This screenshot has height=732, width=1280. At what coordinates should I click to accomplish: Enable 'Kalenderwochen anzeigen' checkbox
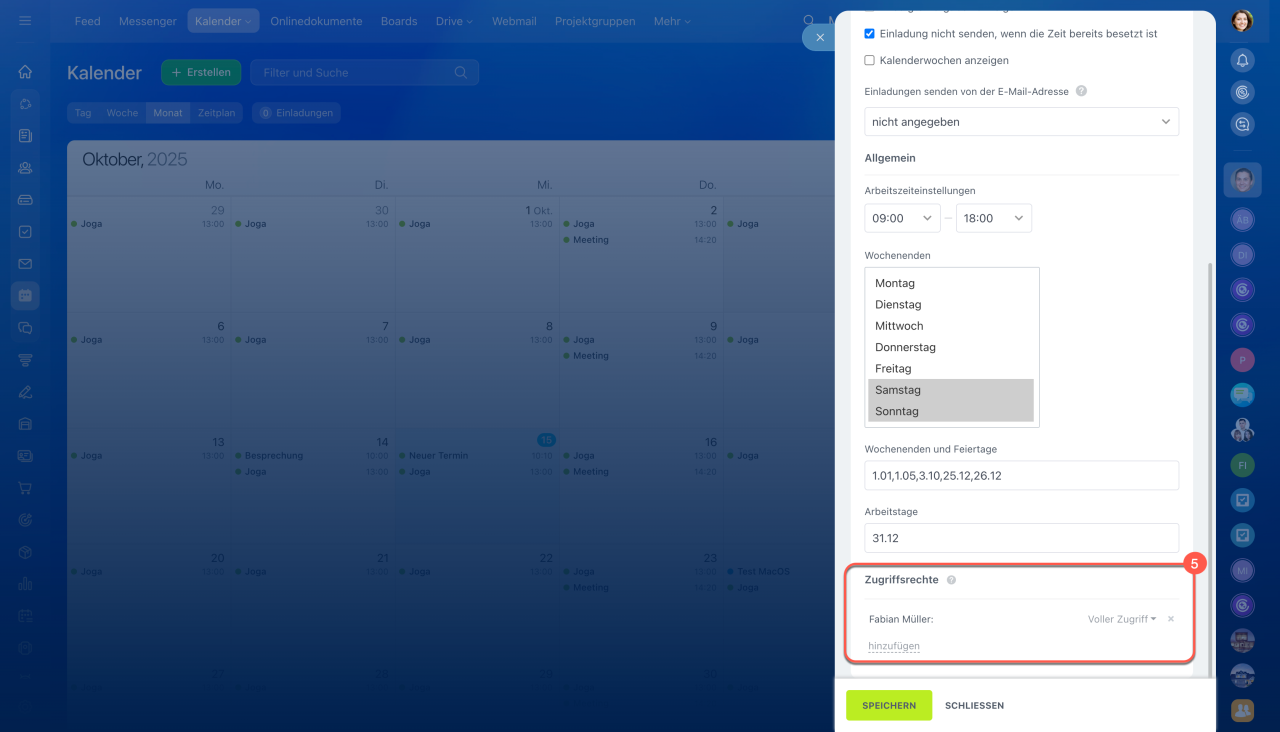(x=869, y=61)
